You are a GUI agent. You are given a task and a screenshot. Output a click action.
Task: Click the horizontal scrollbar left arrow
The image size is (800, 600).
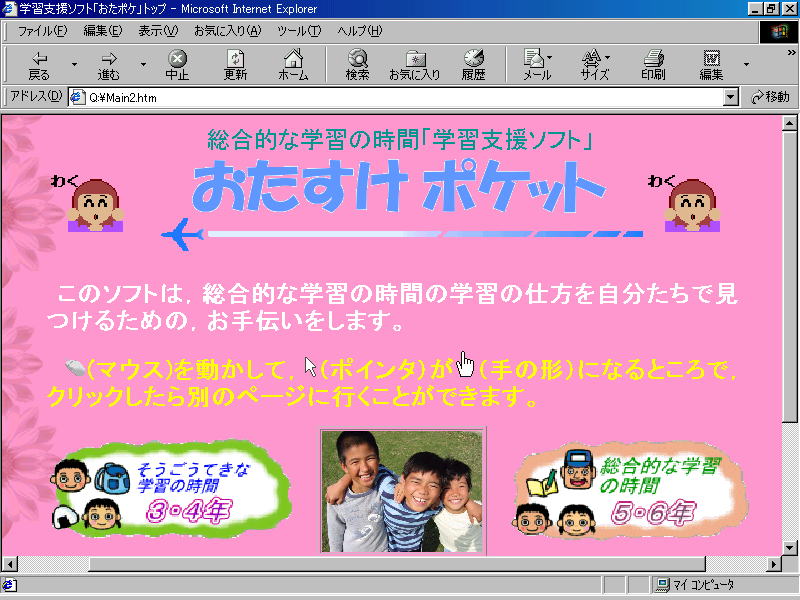coord(10,564)
